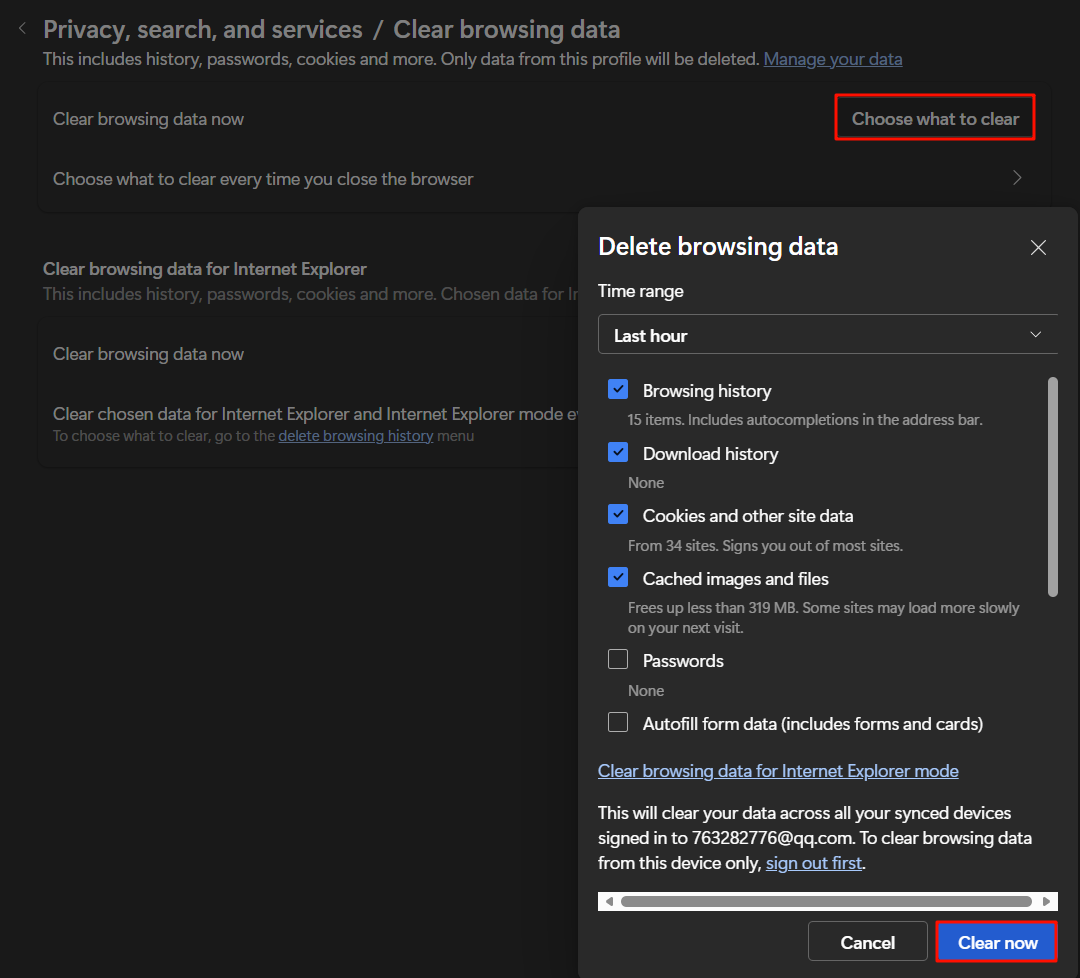Screen dimensions: 1080x978
Task: Click the sign out first link
Action: coord(813,862)
